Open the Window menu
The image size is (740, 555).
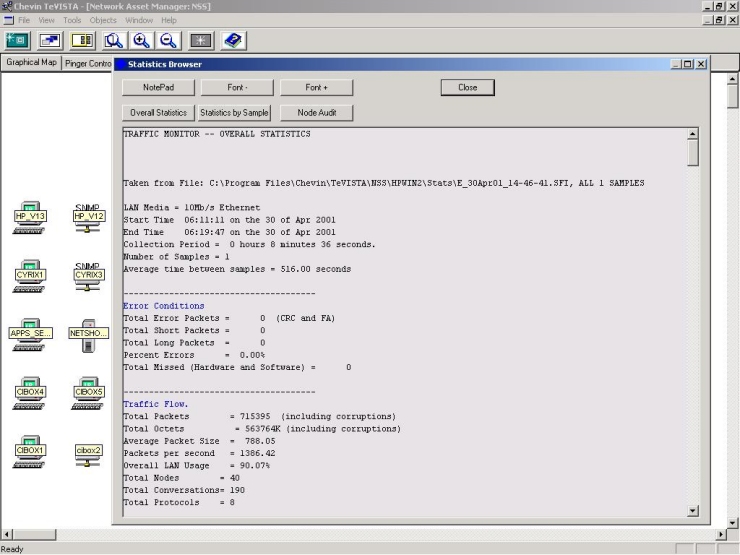pyautogui.click(x=139, y=20)
